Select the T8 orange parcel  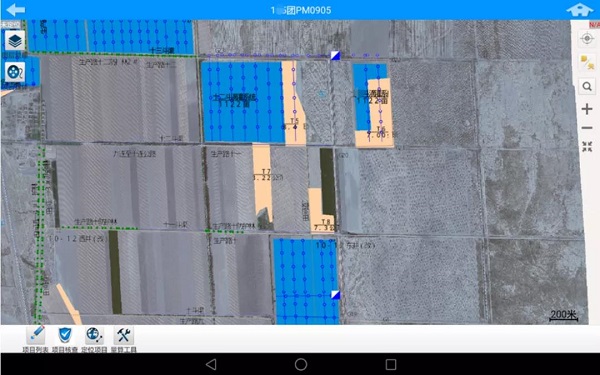point(321,210)
